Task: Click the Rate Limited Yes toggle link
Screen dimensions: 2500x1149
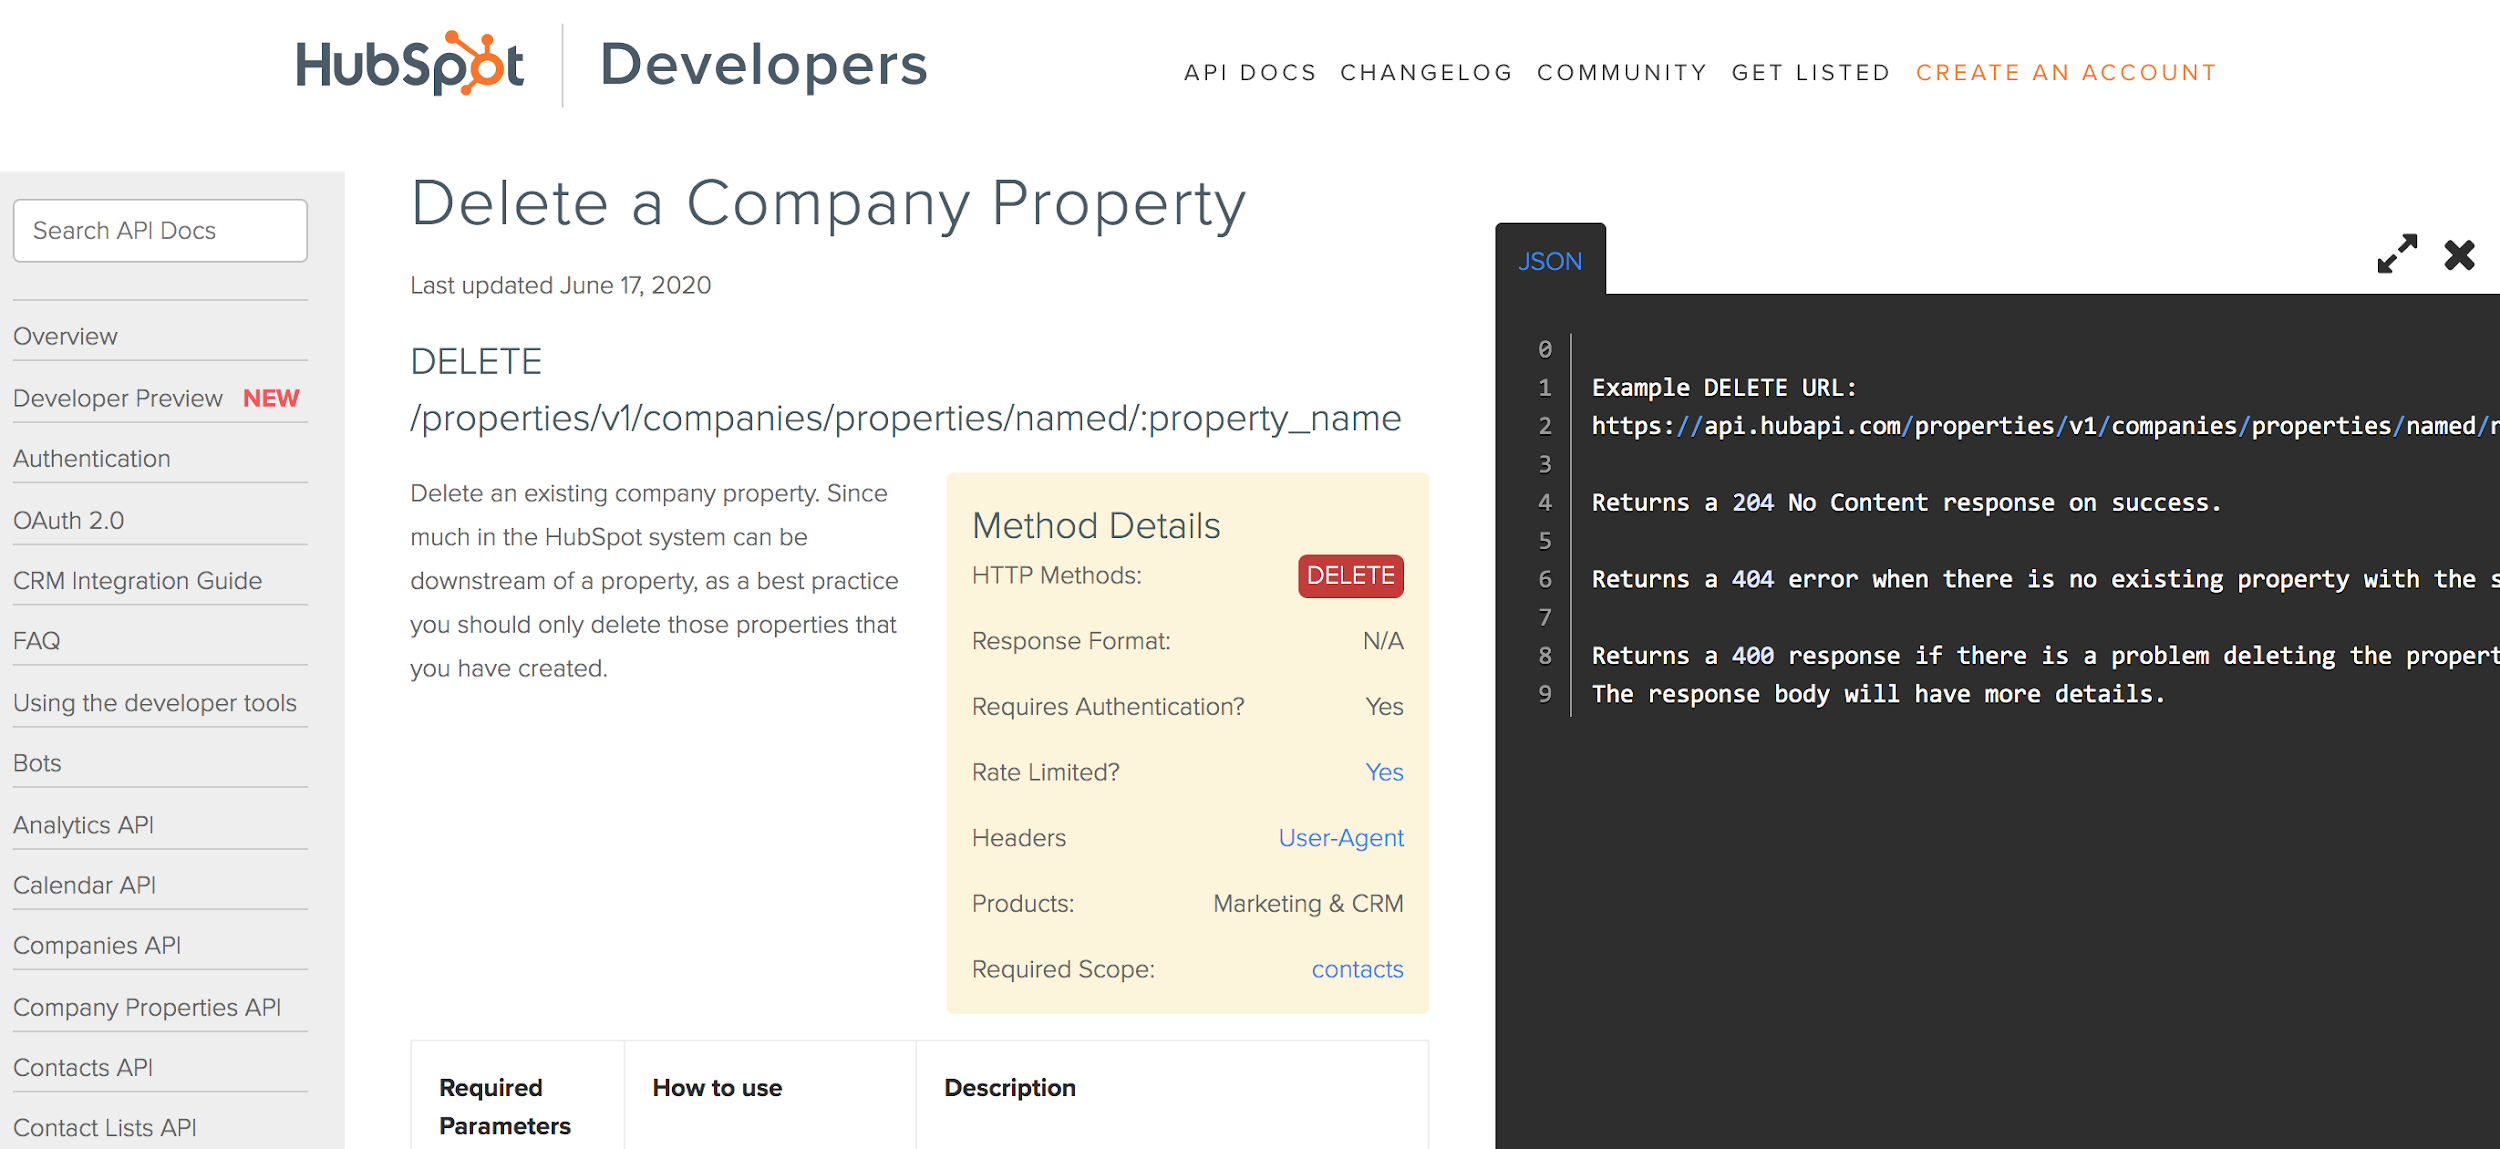Action: (1381, 771)
